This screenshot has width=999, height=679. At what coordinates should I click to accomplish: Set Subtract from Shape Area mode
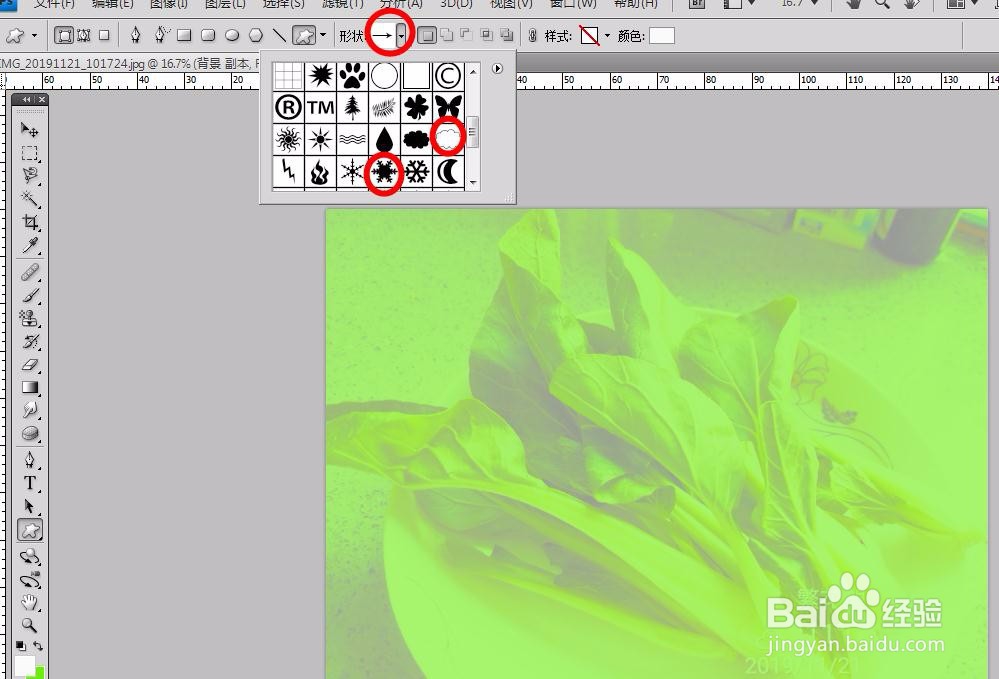coord(466,35)
